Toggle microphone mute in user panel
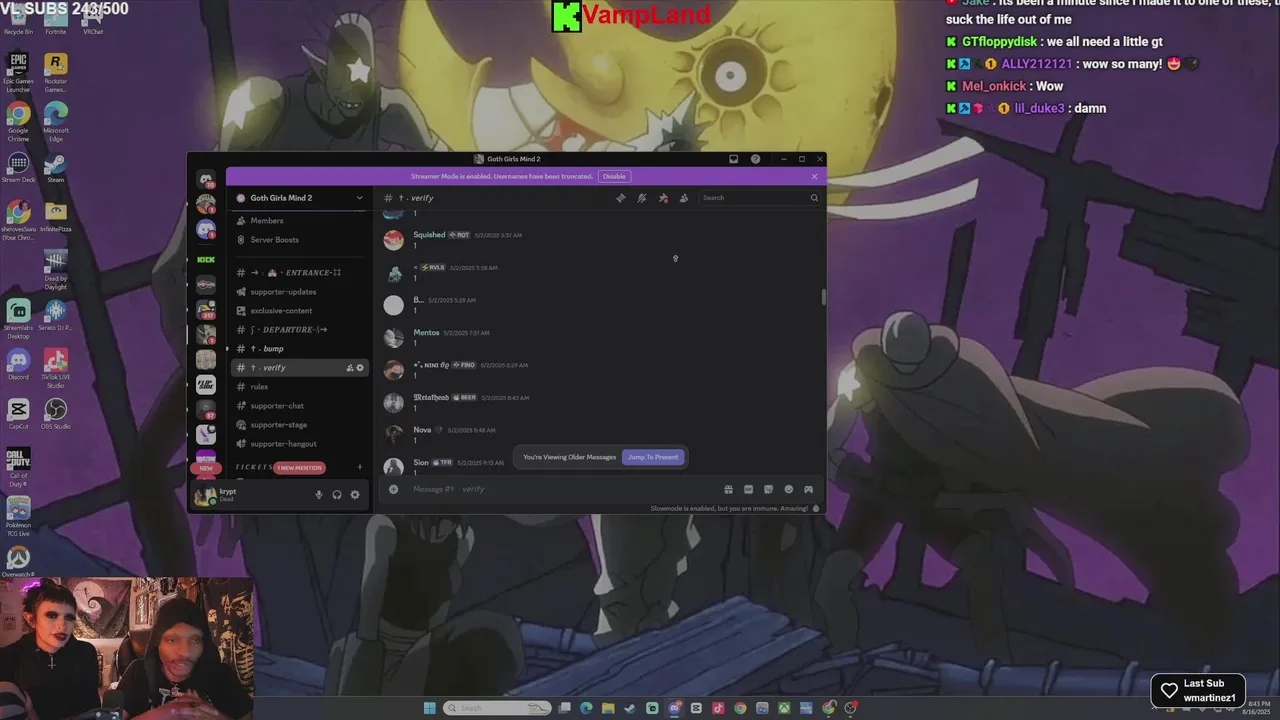The width and height of the screenshot is (1280, 720). 319,495
